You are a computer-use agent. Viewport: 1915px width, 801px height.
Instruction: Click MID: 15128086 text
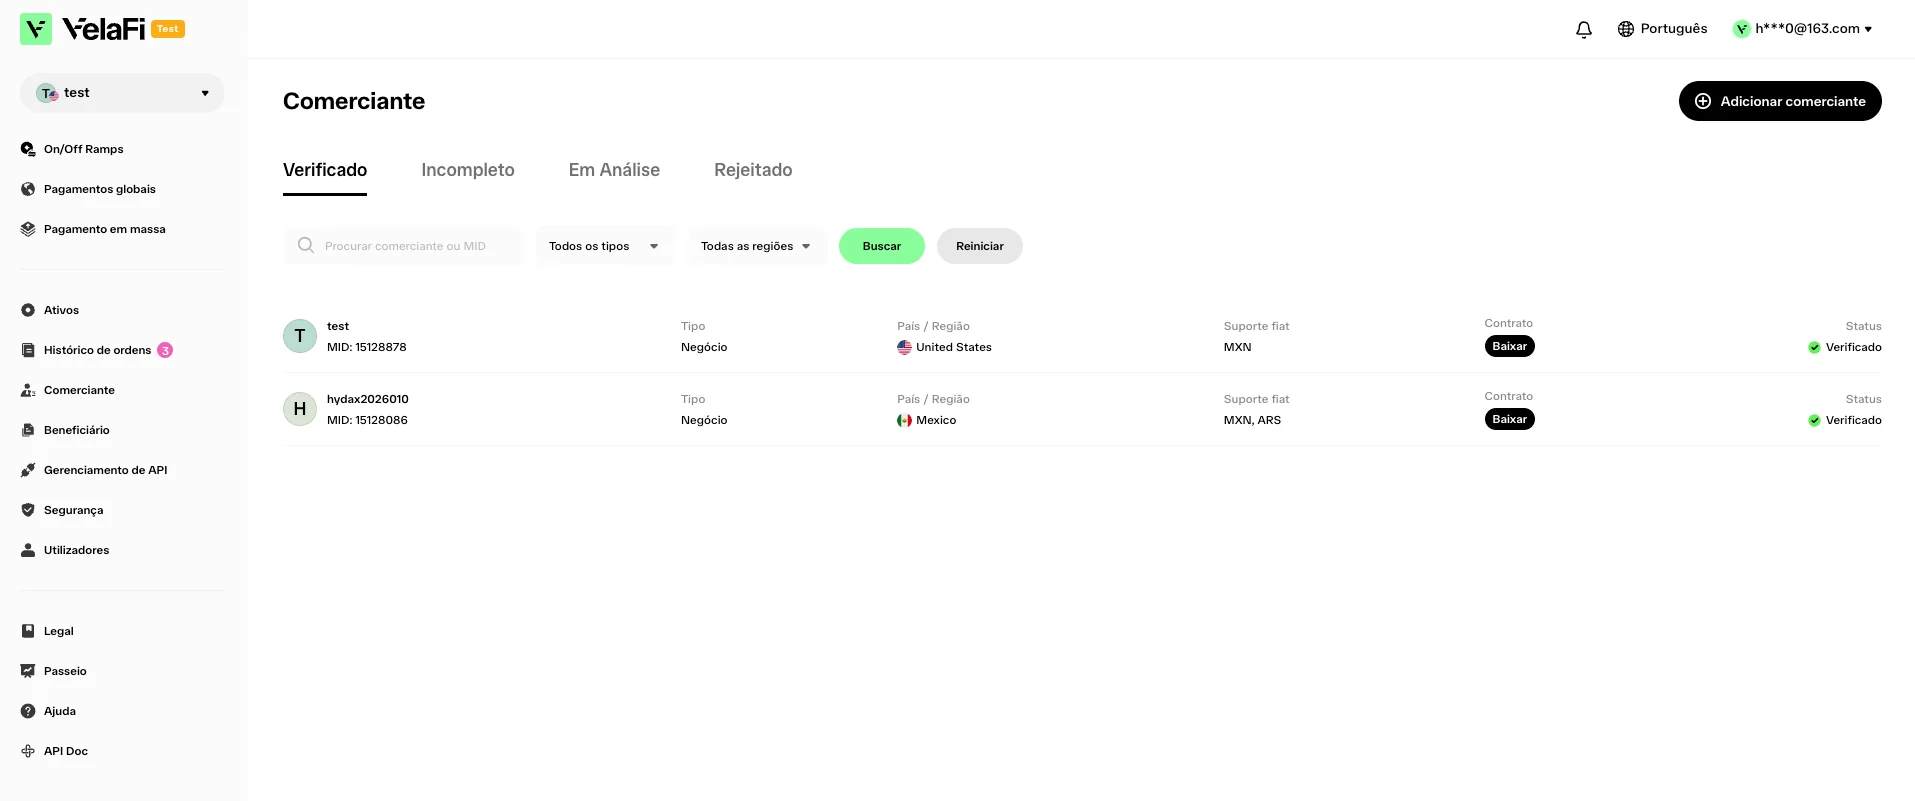coord(367,420)
